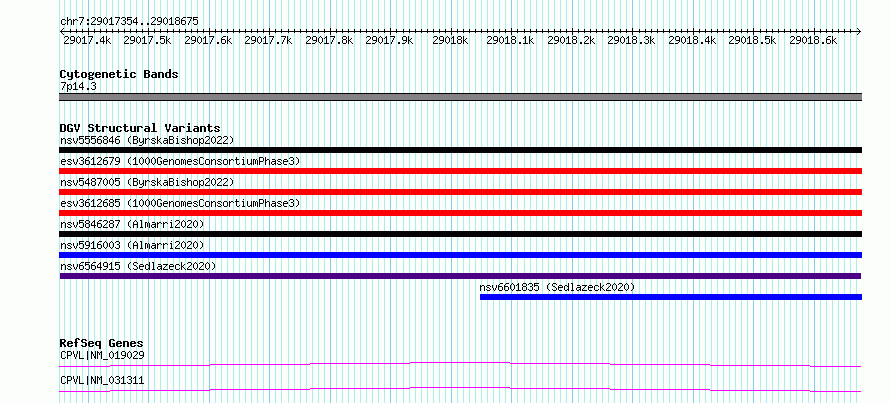Open the nsv5916003 (Almarri2020) label
890x403 pixels.
(132, 245)
